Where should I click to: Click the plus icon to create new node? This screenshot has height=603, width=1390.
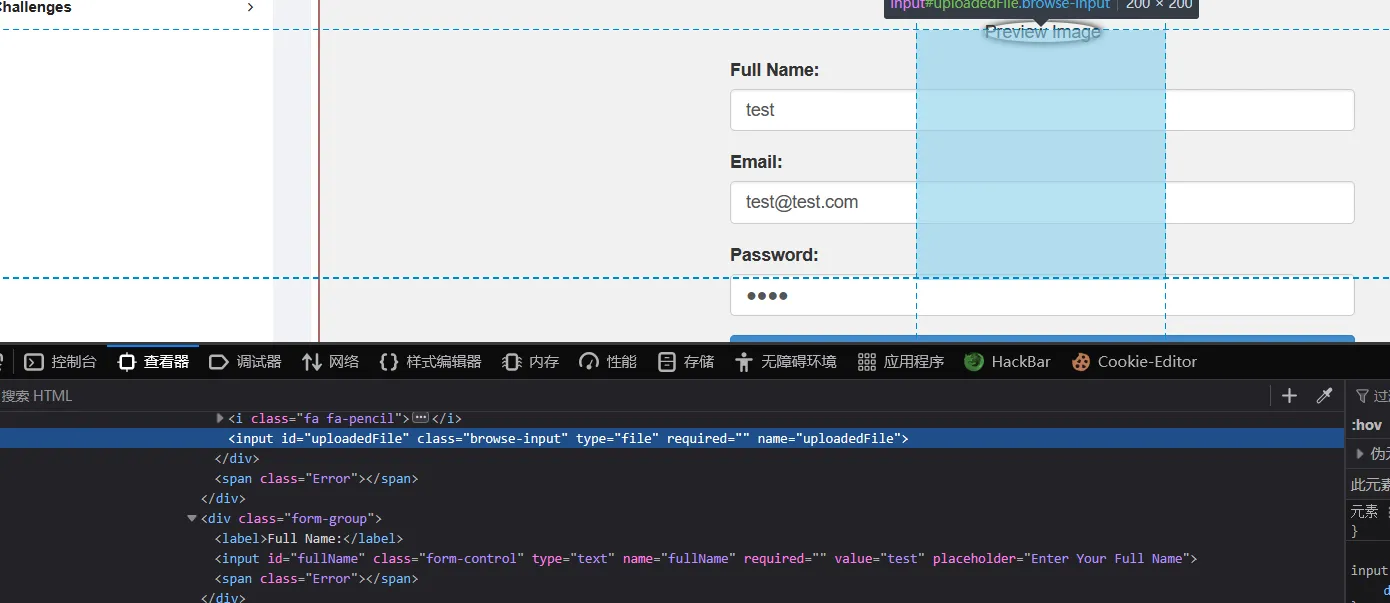pos(1289,396)
